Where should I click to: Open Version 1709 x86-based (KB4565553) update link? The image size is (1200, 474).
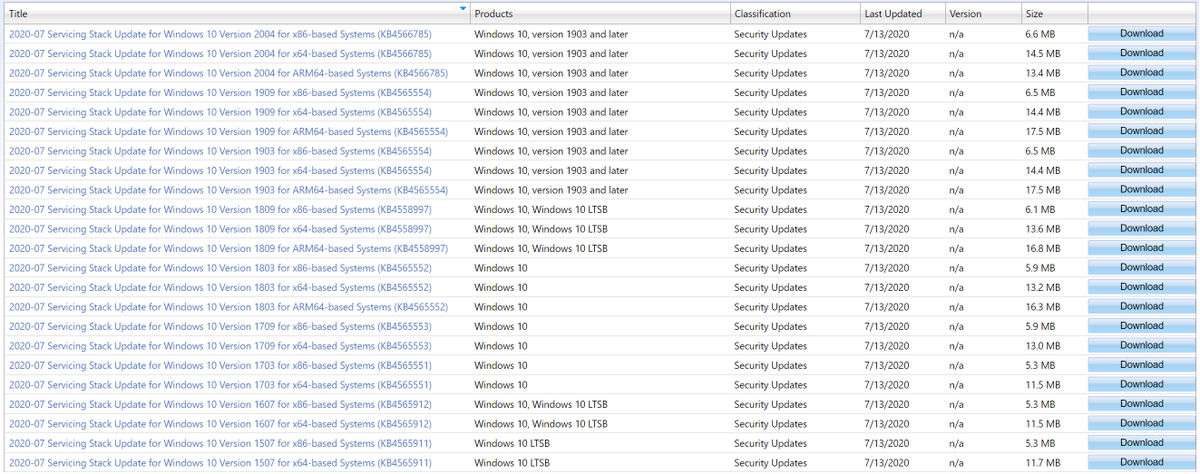pyautogui.click(x=220, y=327)
